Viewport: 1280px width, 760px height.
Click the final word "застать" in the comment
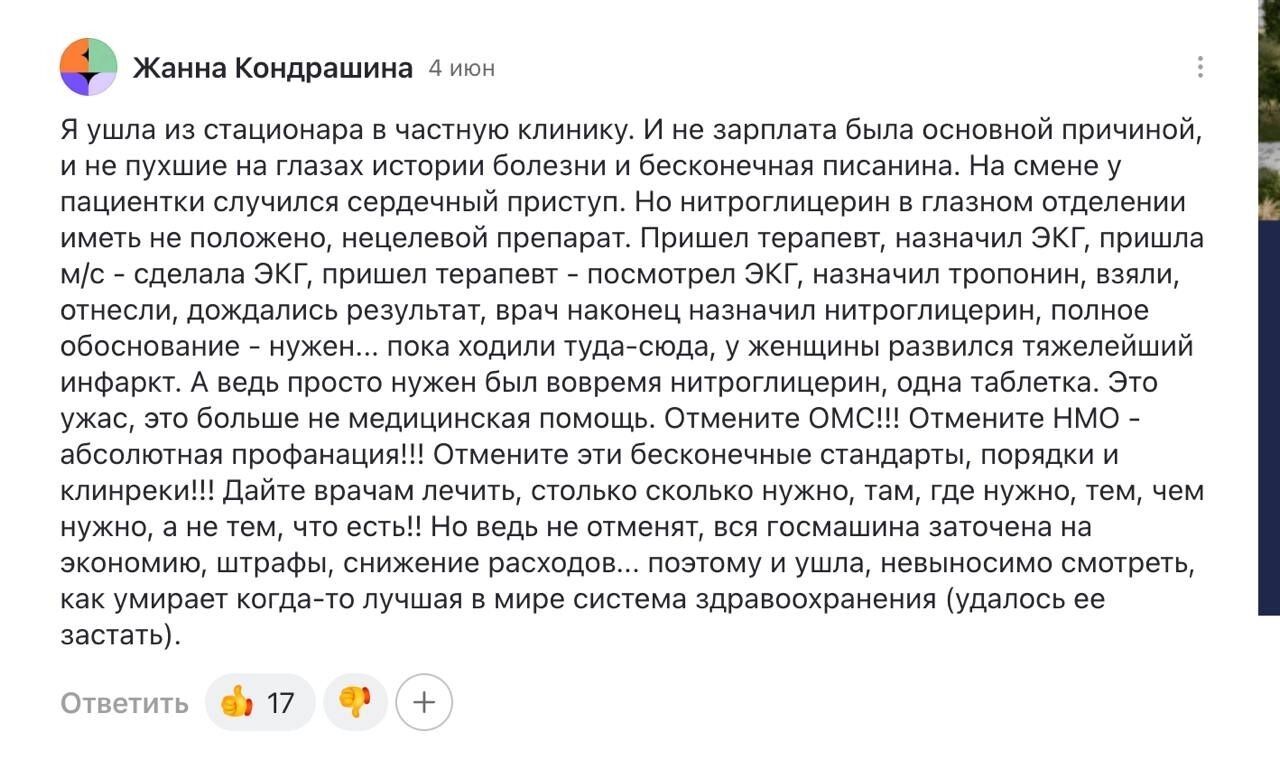[115, 635]
